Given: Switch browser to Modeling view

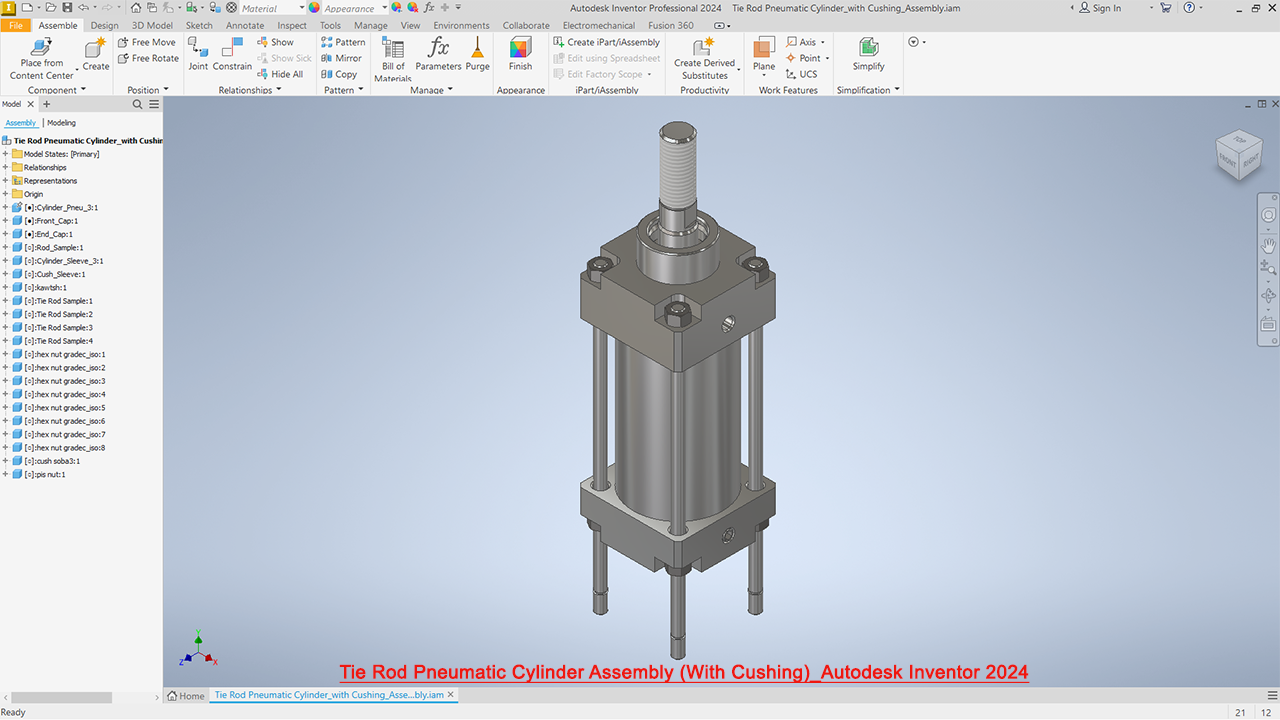Looking at the screenshot, I should click(61, 123).
